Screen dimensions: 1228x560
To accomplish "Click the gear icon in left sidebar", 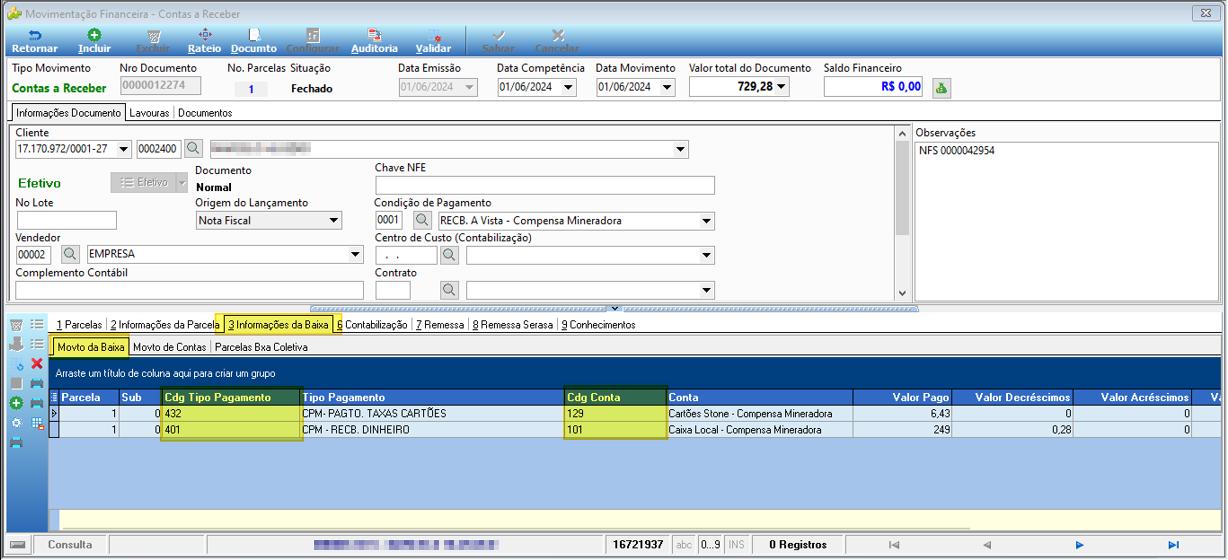I will (x=16, y=423).
